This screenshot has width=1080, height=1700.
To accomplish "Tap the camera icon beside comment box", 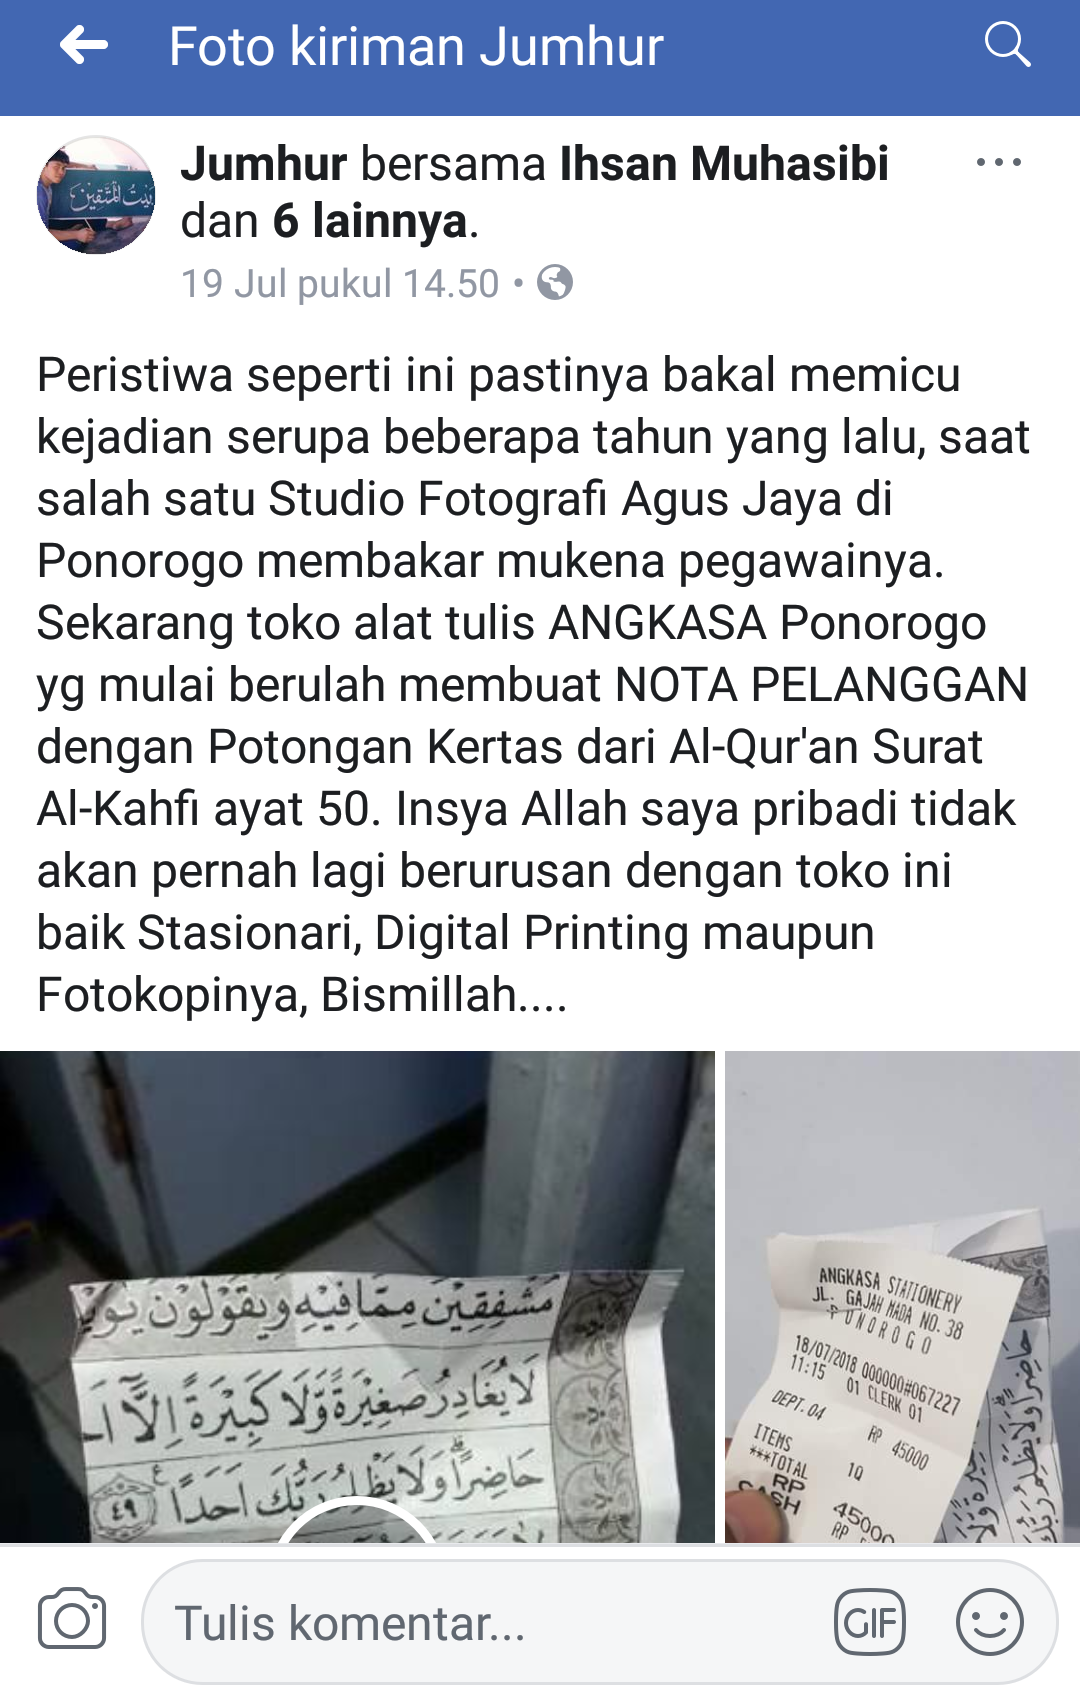I will [x=72, y=1619].
